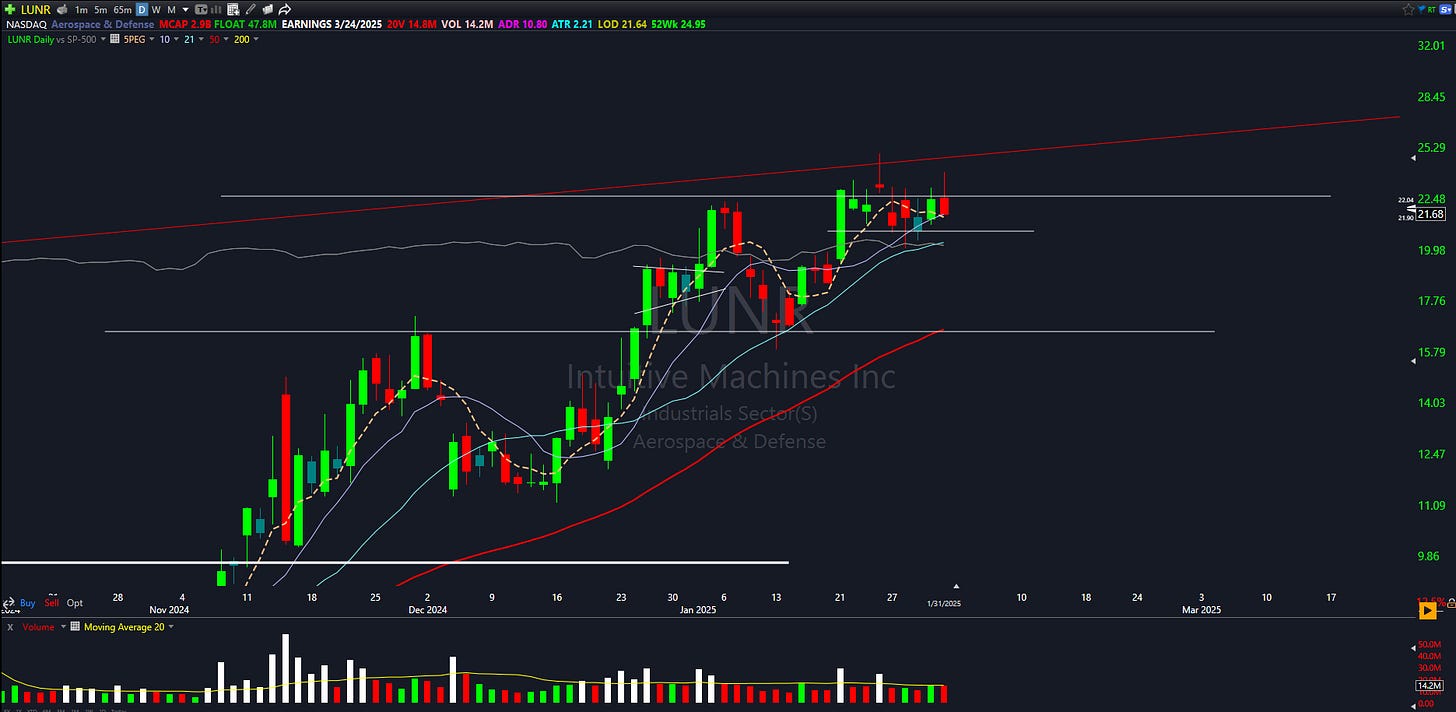Click the Mar 2025 date axis label
The image size is (1456, 712).
(x=1201, y=609)
